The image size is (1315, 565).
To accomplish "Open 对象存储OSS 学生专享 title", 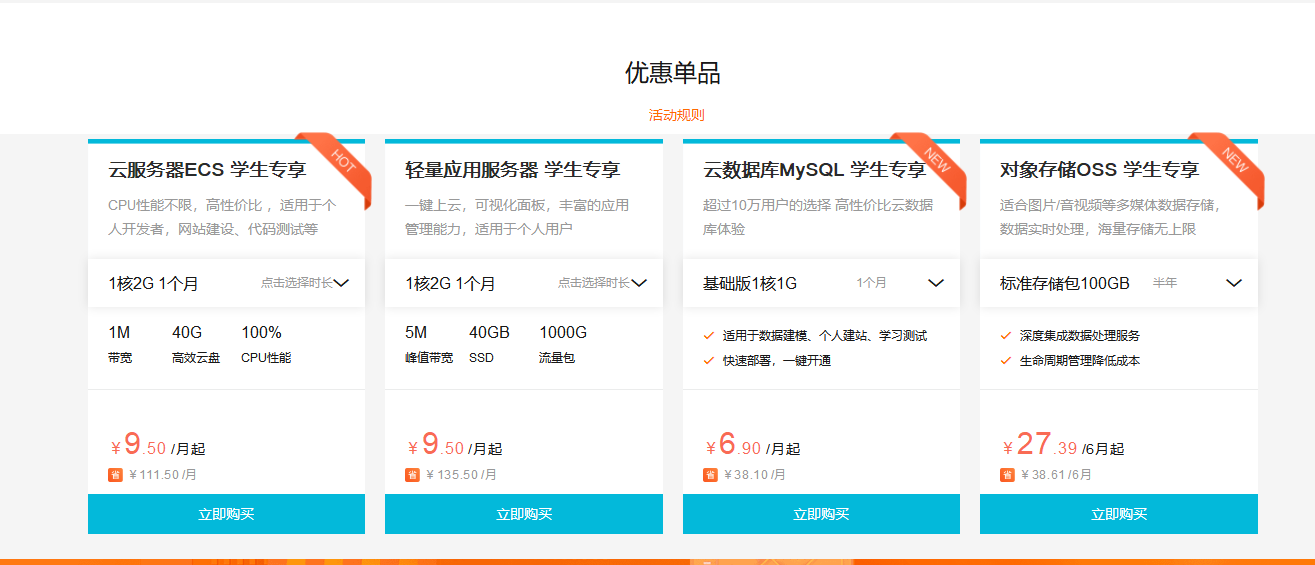I will pyautogui.click(x=1099, y=170).
